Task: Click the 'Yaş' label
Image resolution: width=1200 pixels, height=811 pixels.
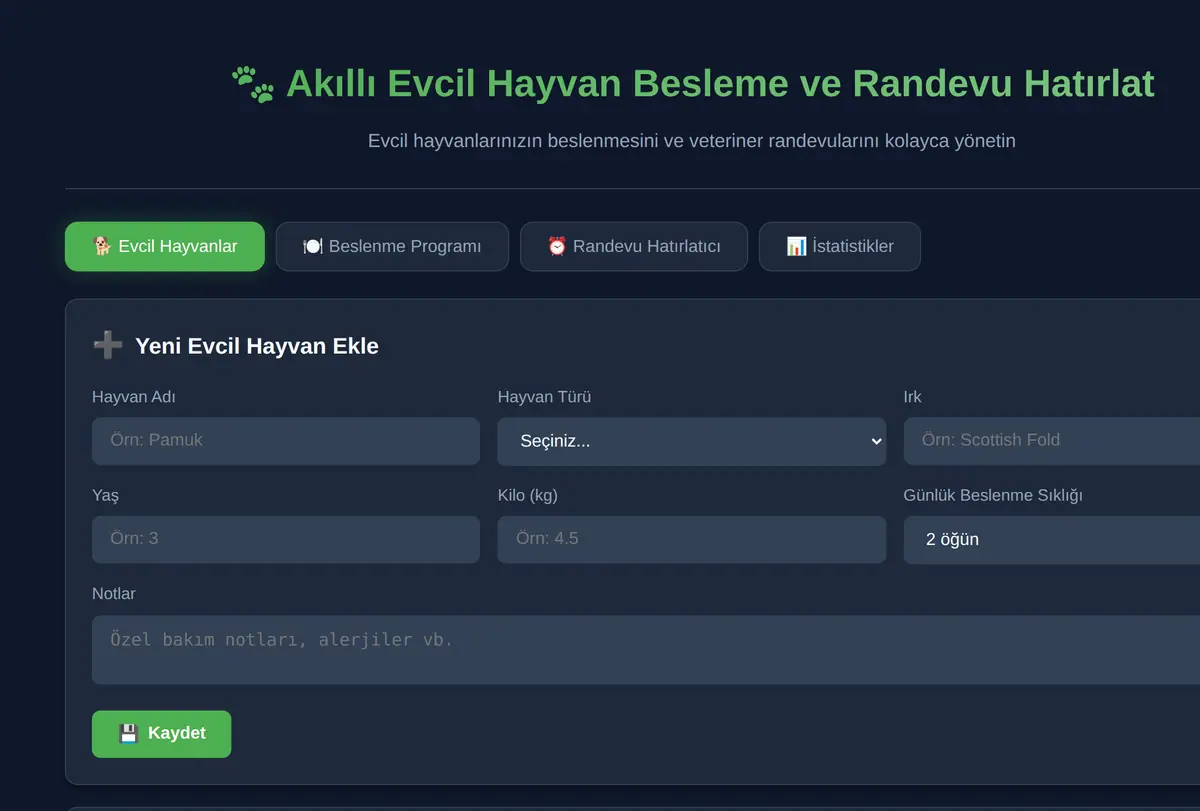Action: pos(106,495)
